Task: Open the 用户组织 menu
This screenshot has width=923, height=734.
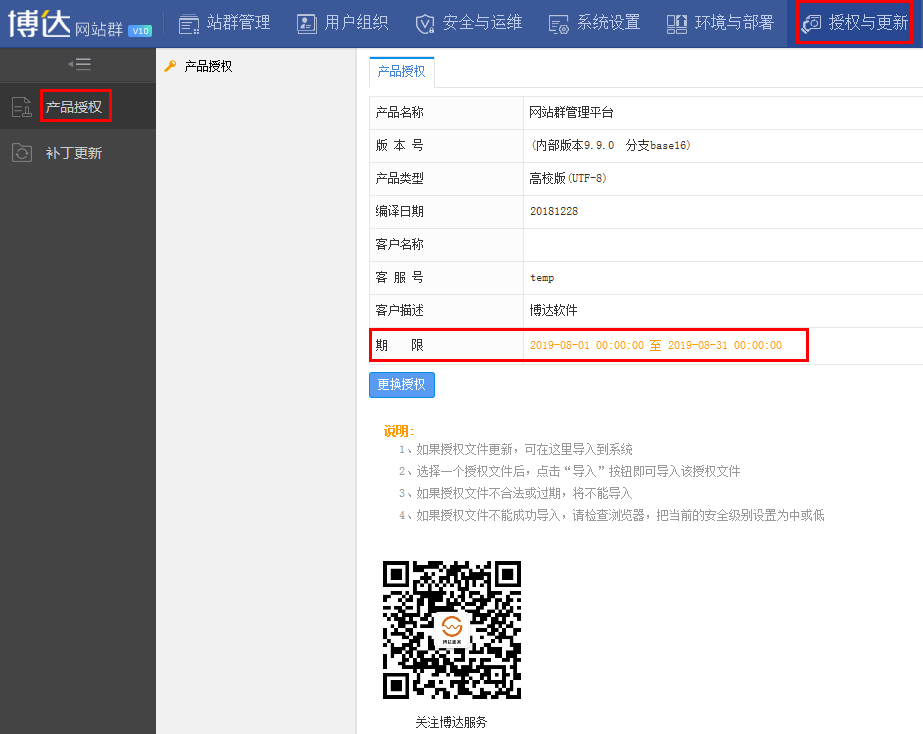Action: (356, 23)
